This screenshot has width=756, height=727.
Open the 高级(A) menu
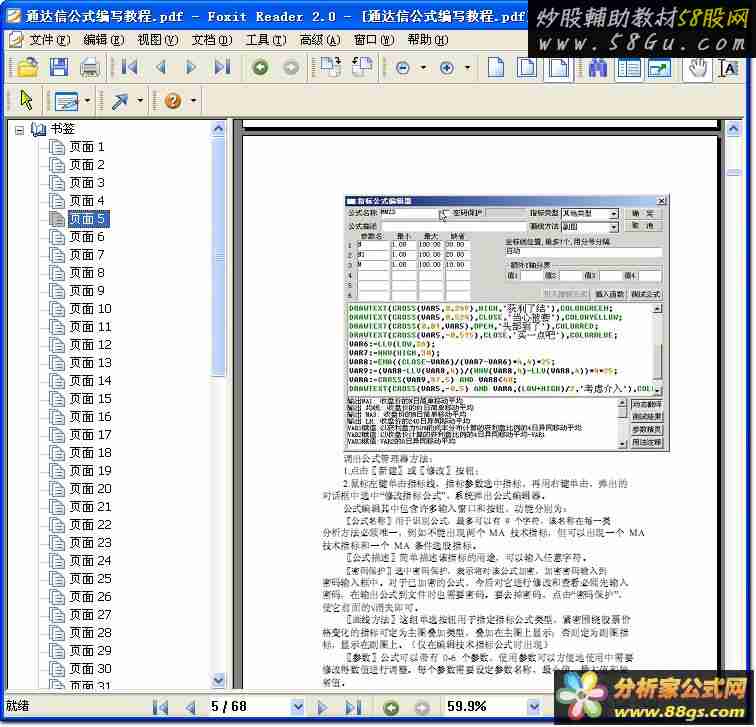pyautogui.click(x=320, y=40)
